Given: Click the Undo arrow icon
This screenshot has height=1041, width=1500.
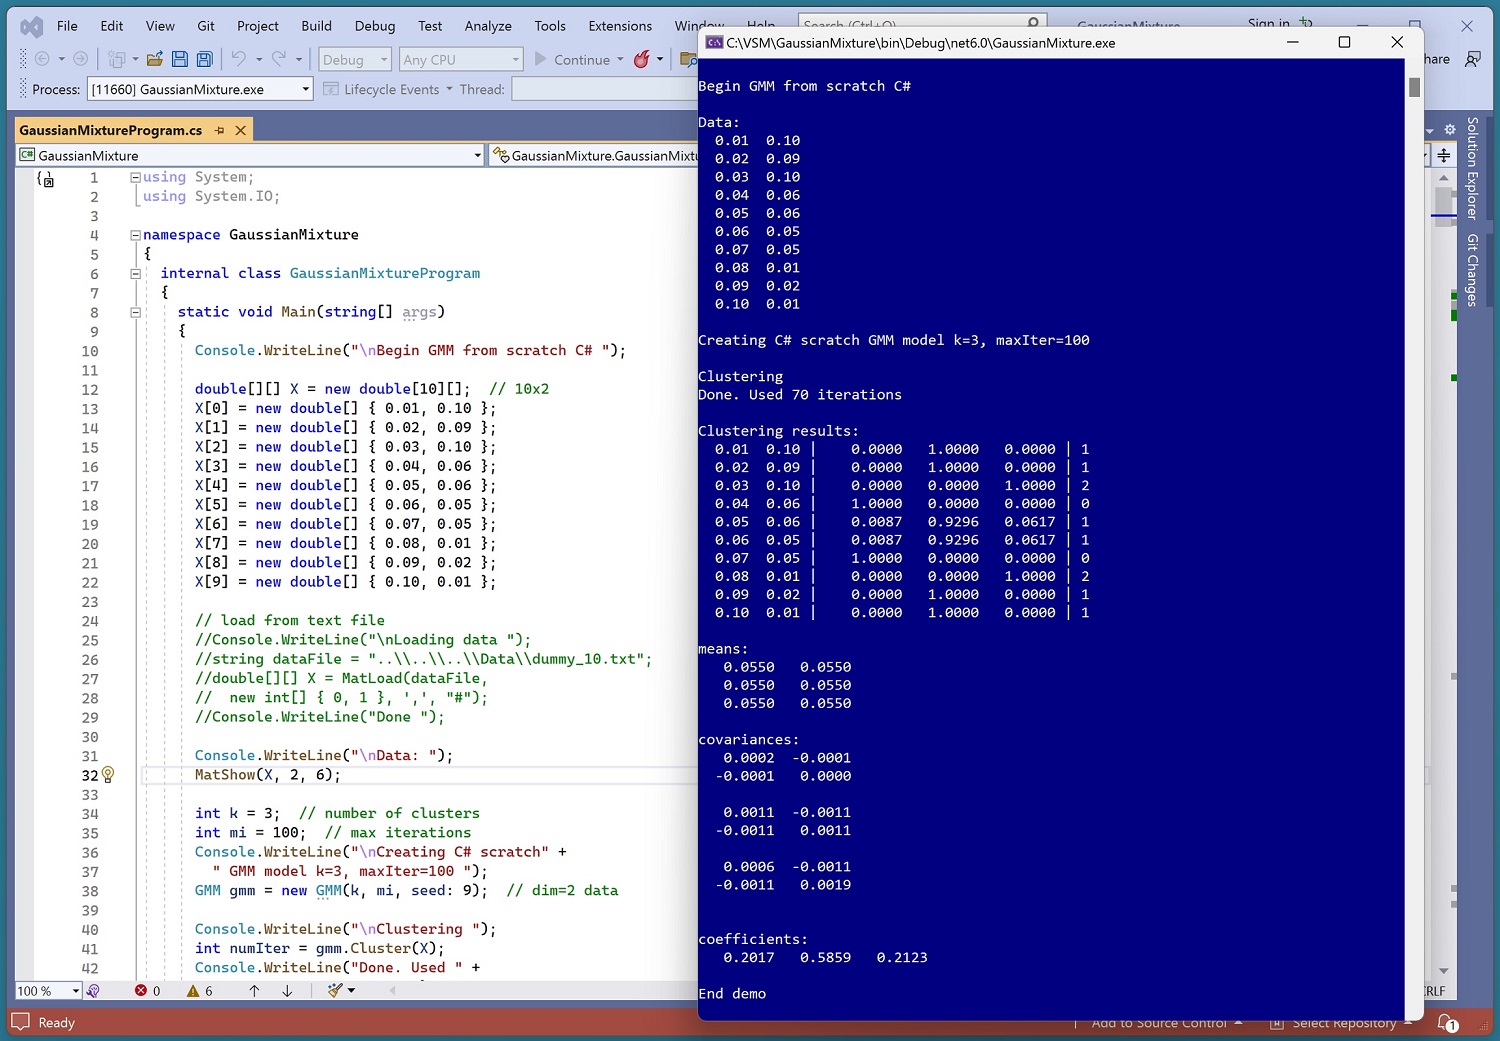Looking at the screenshot, I should click(x=238, y=60).
